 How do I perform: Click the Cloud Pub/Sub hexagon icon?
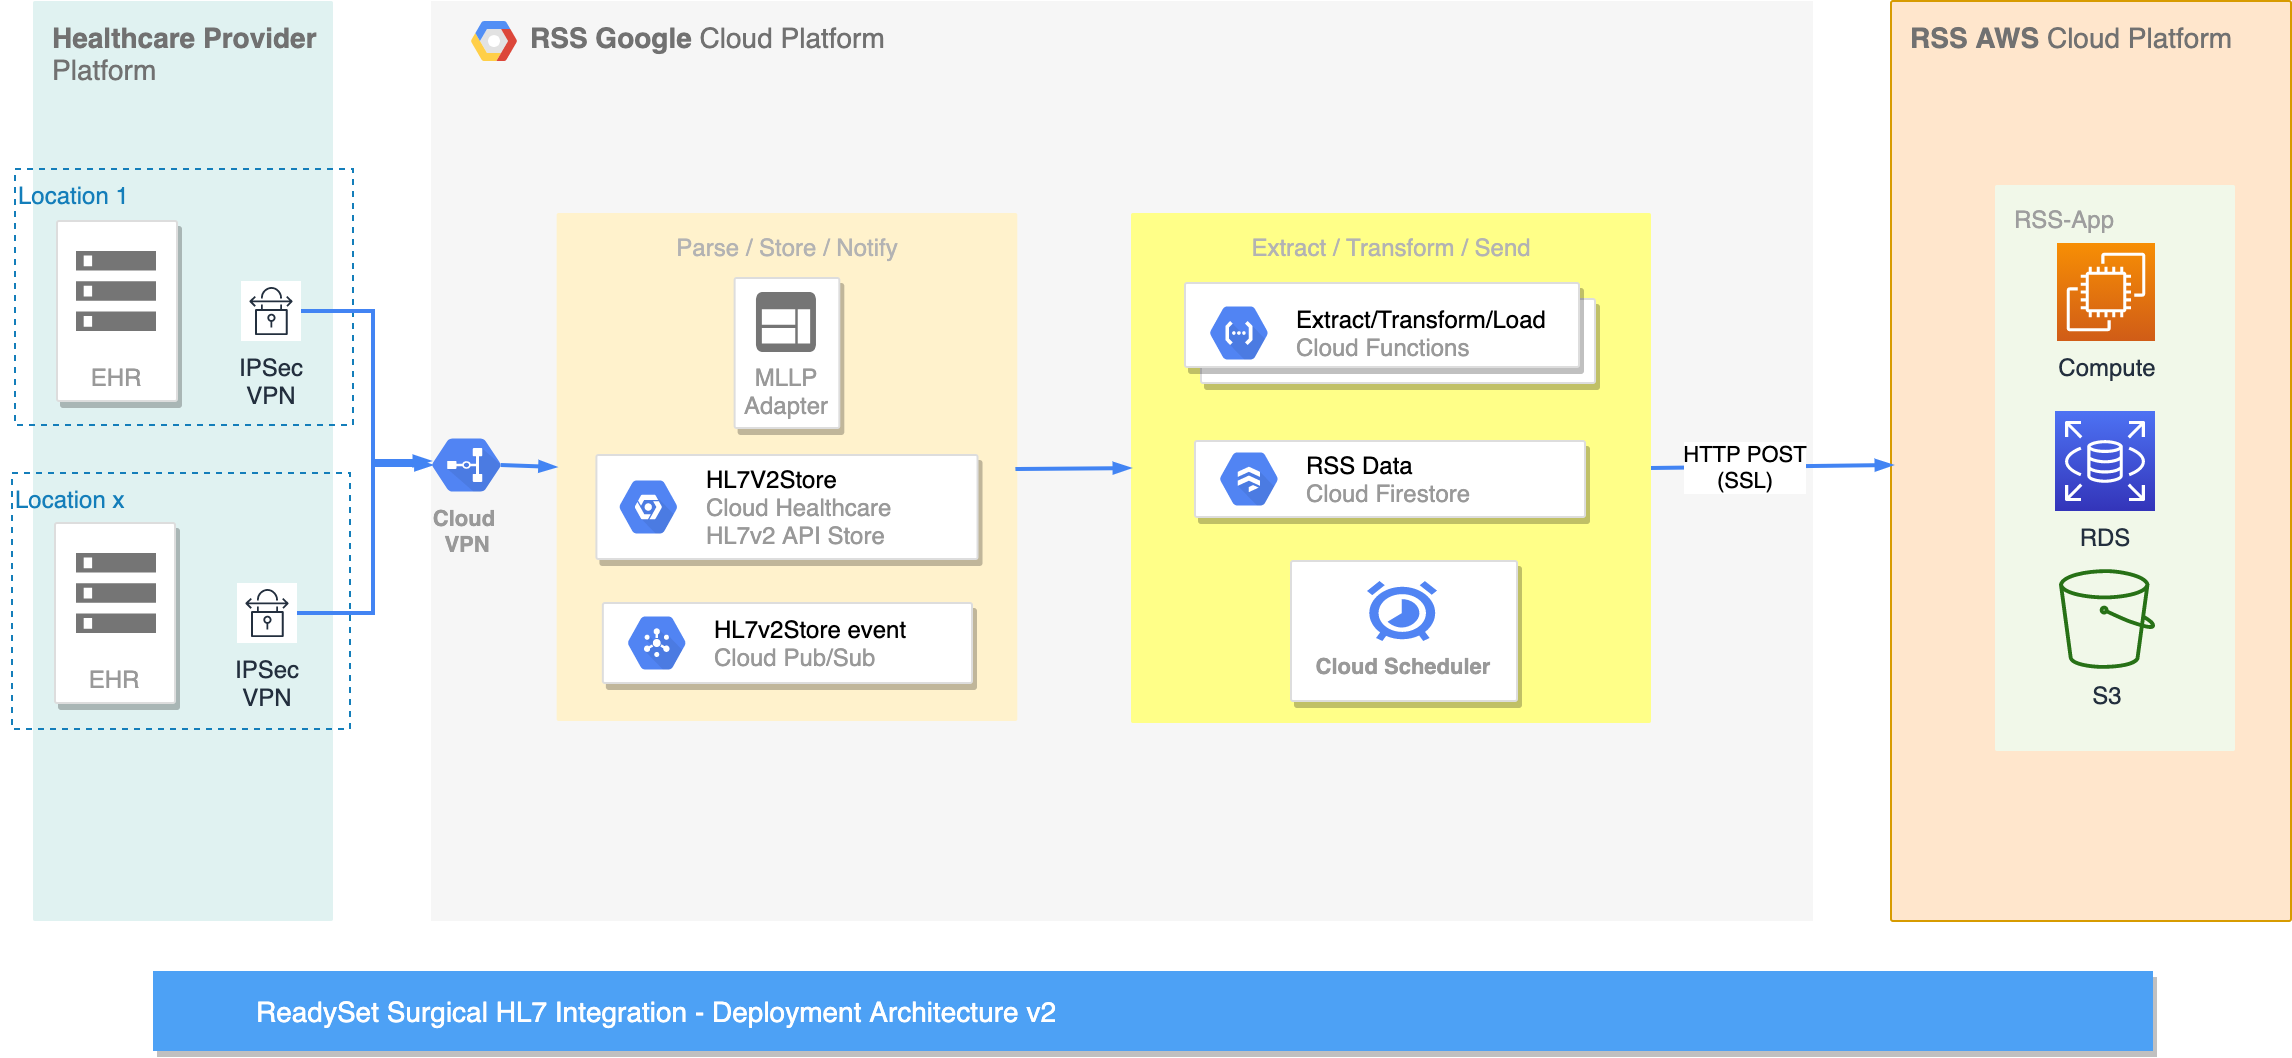tap(656, 643)
